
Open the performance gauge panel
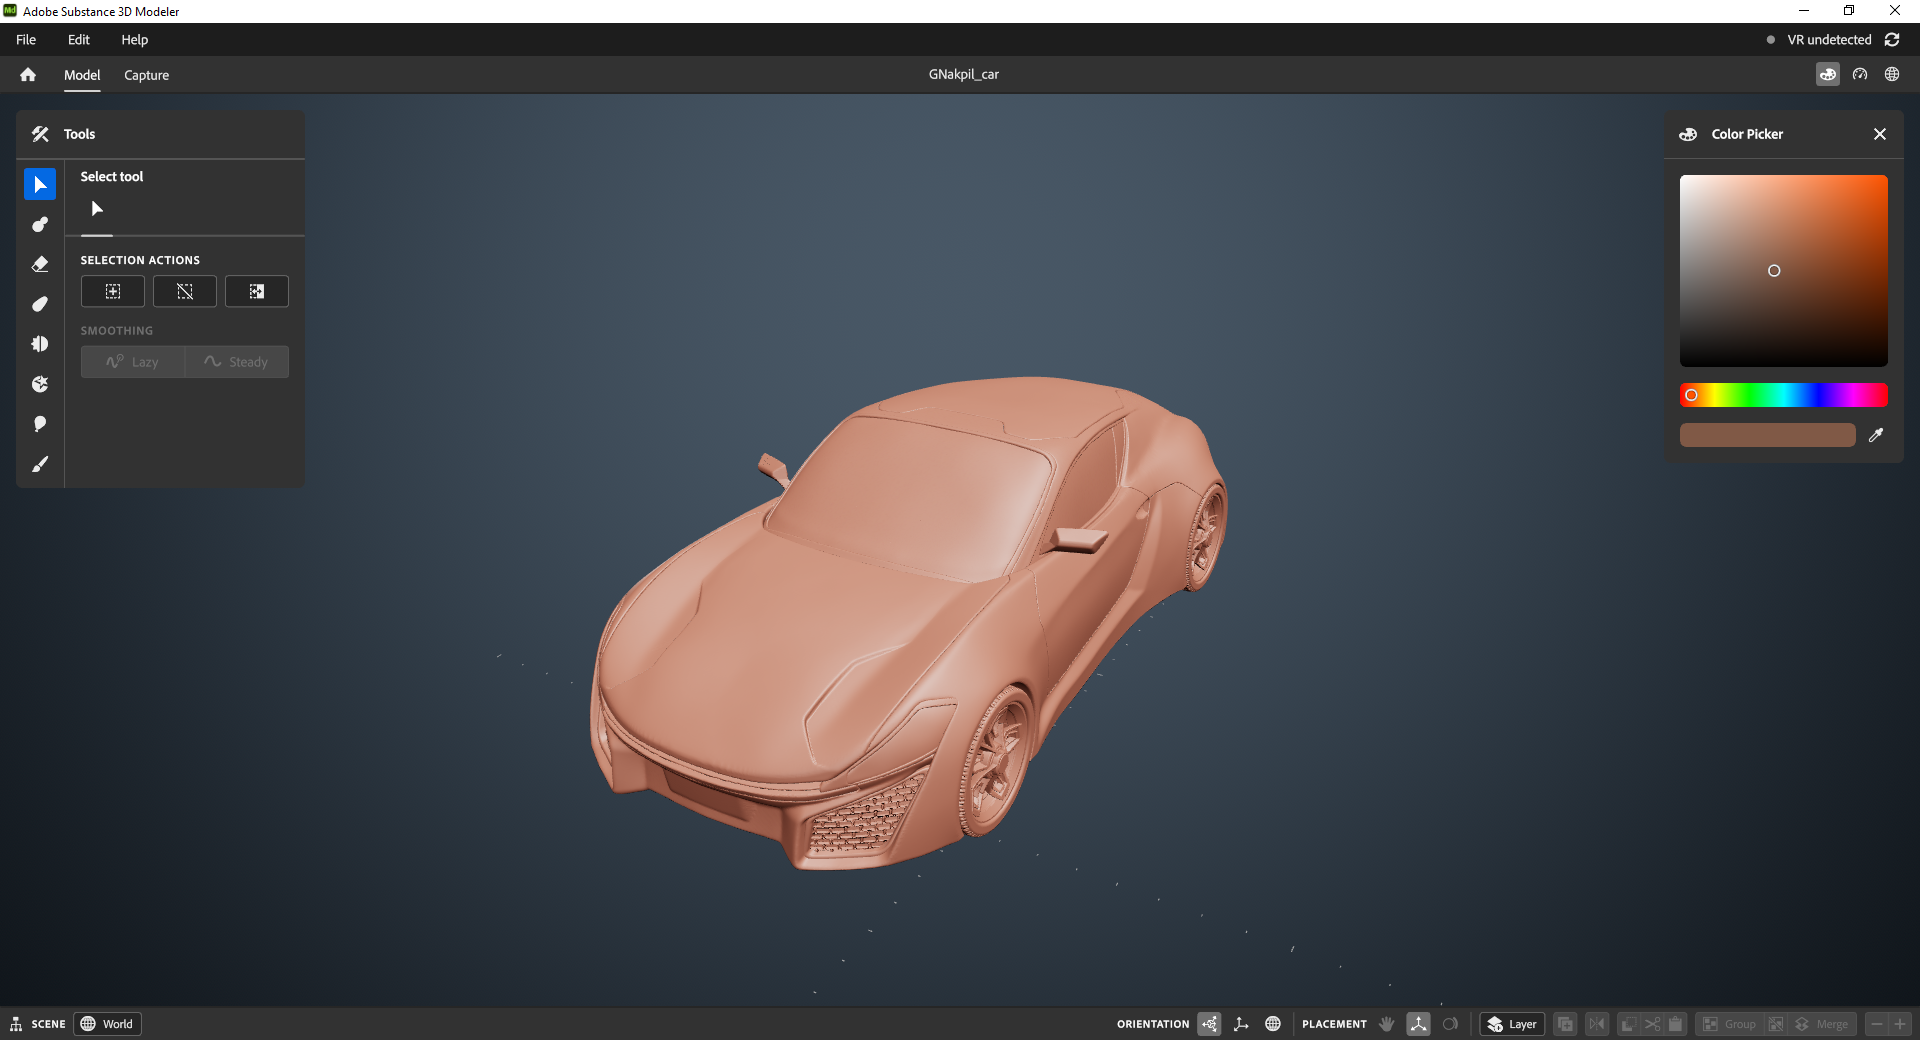coord(1860,75)
